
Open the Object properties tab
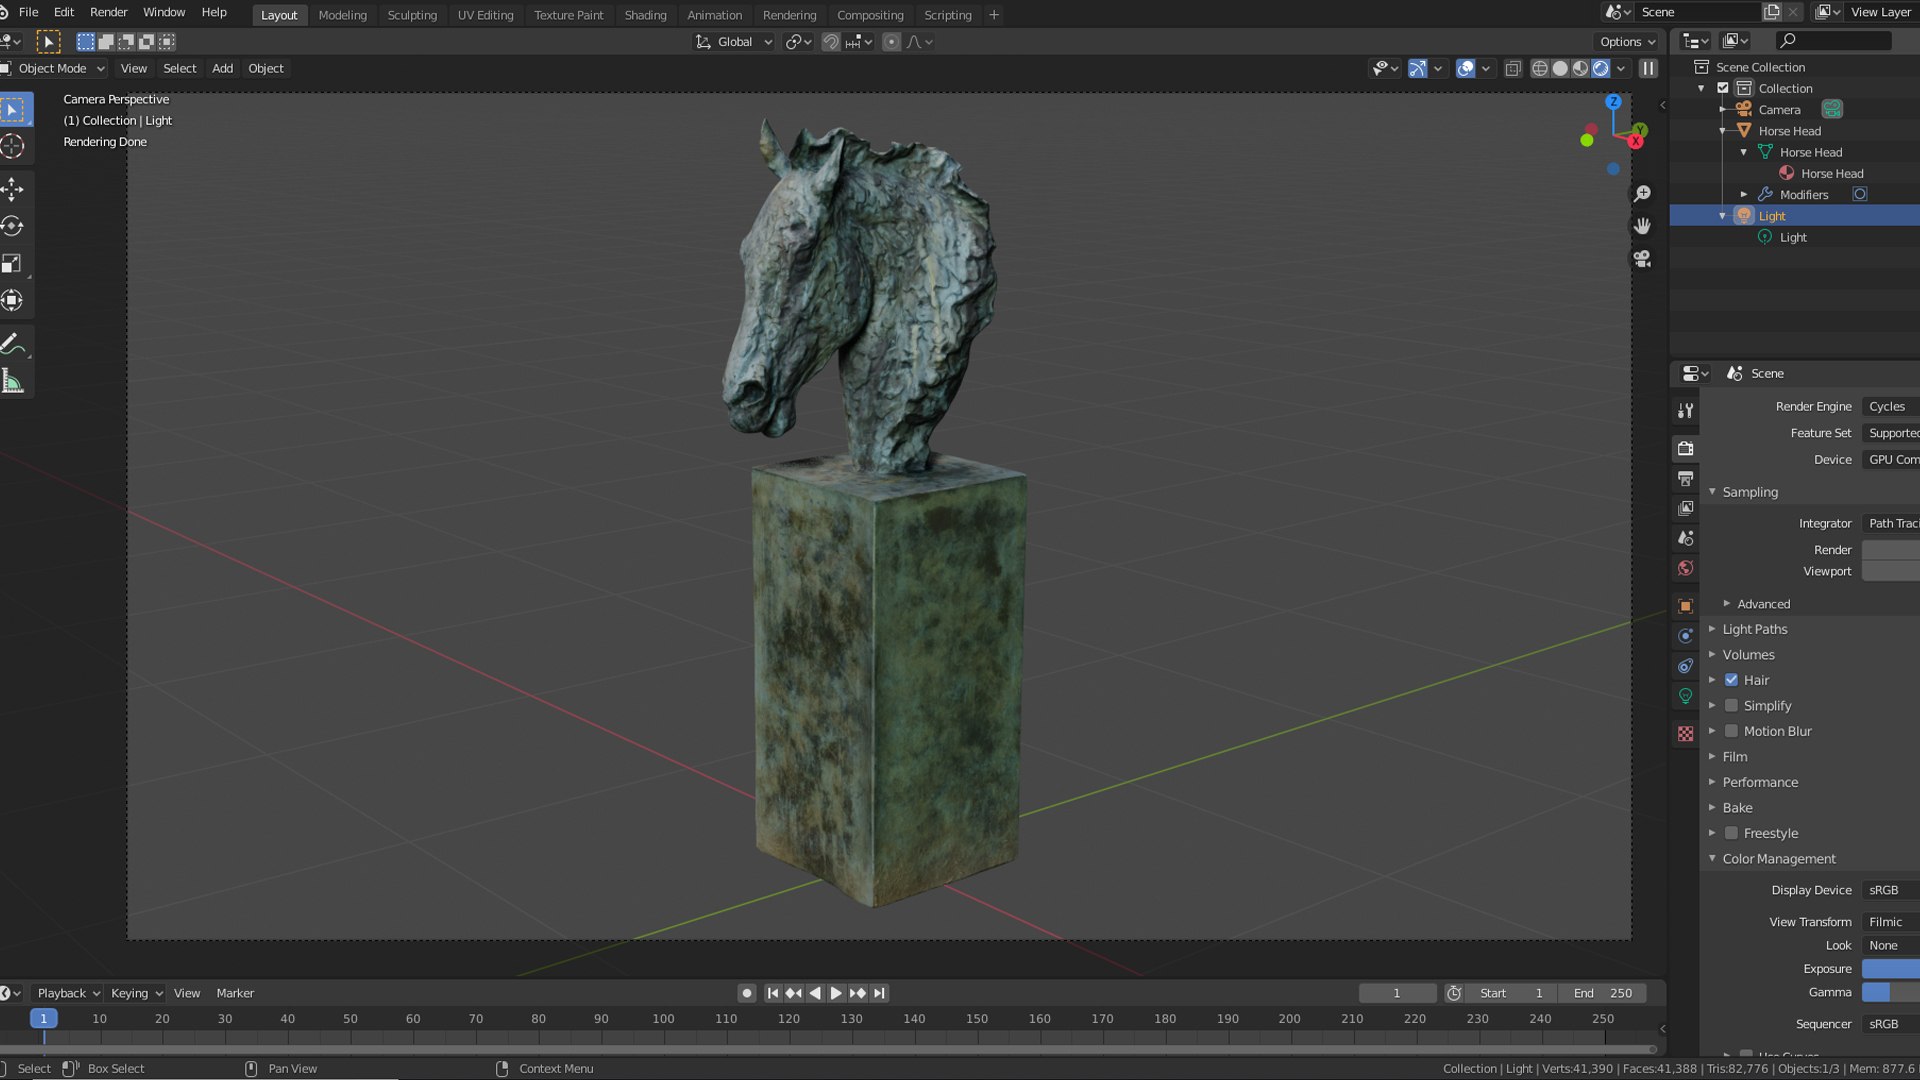point(1686,606)
